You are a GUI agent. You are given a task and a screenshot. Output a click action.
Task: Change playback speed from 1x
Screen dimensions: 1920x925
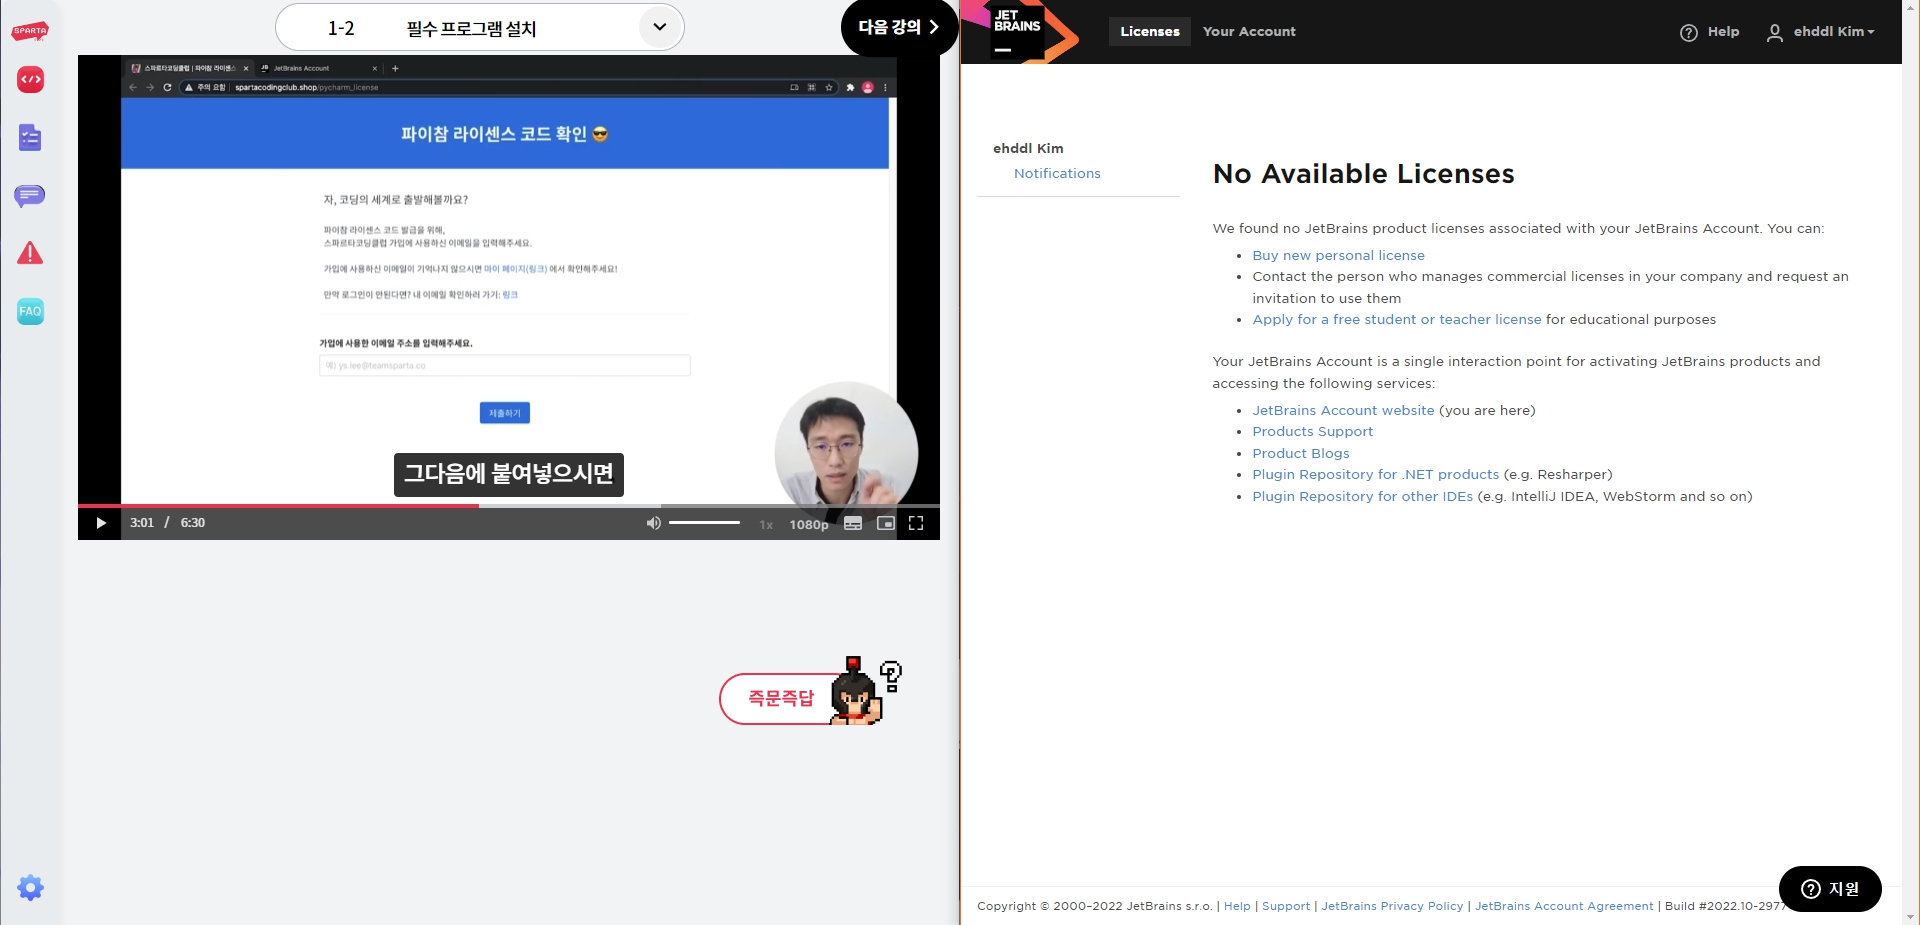point(766,524)
